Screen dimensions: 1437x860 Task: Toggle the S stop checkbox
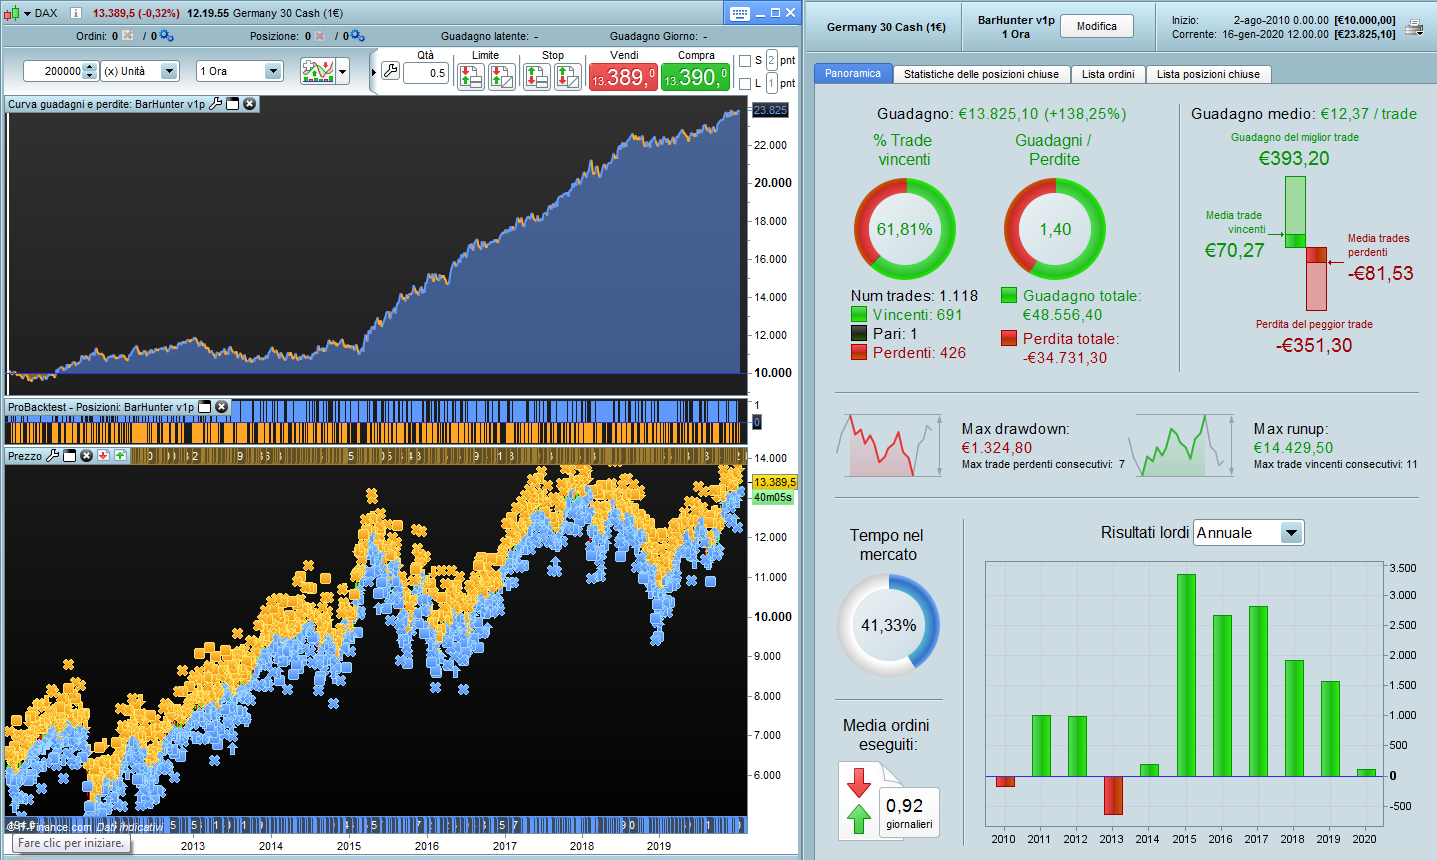745,61
